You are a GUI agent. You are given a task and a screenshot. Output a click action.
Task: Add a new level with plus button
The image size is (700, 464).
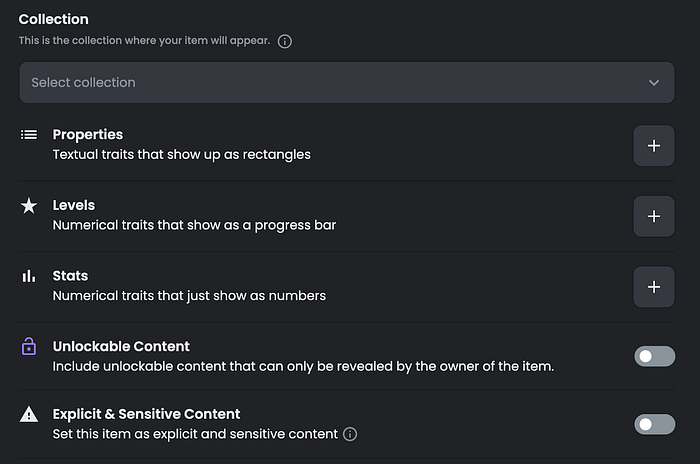(x=654, y=216)
